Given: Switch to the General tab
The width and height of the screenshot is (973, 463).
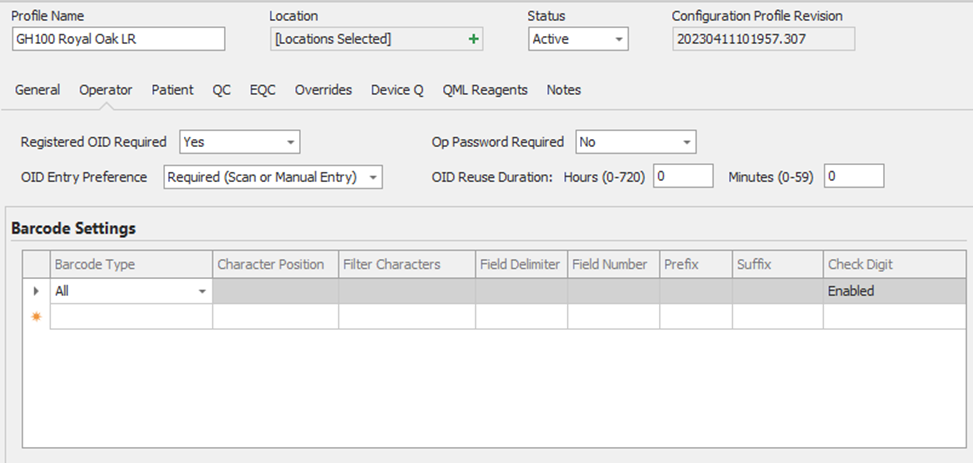Looking at the screenshot, I should [x=37, y=90].
